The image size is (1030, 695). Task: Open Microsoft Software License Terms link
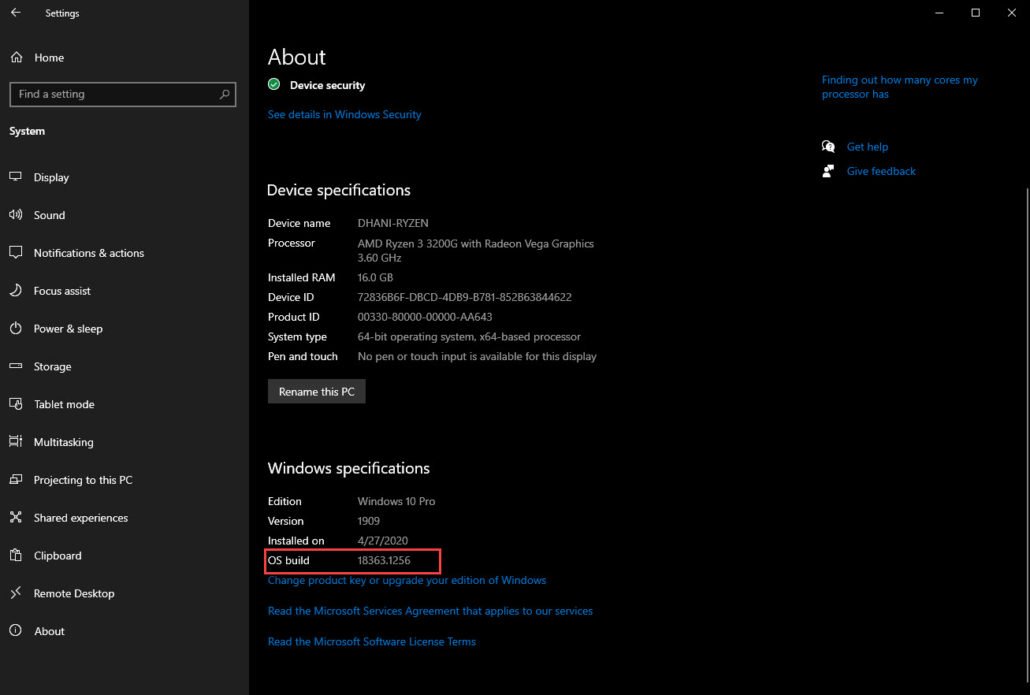pos(372,642)
